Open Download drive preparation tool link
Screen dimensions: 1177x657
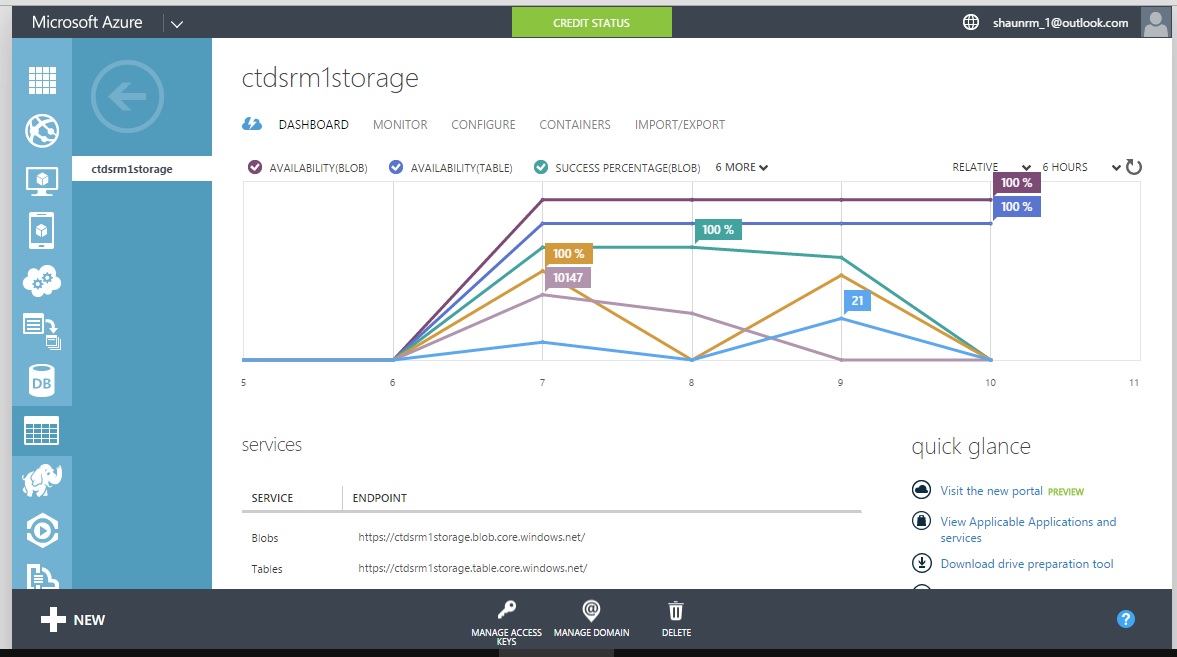pos(1027,563)
